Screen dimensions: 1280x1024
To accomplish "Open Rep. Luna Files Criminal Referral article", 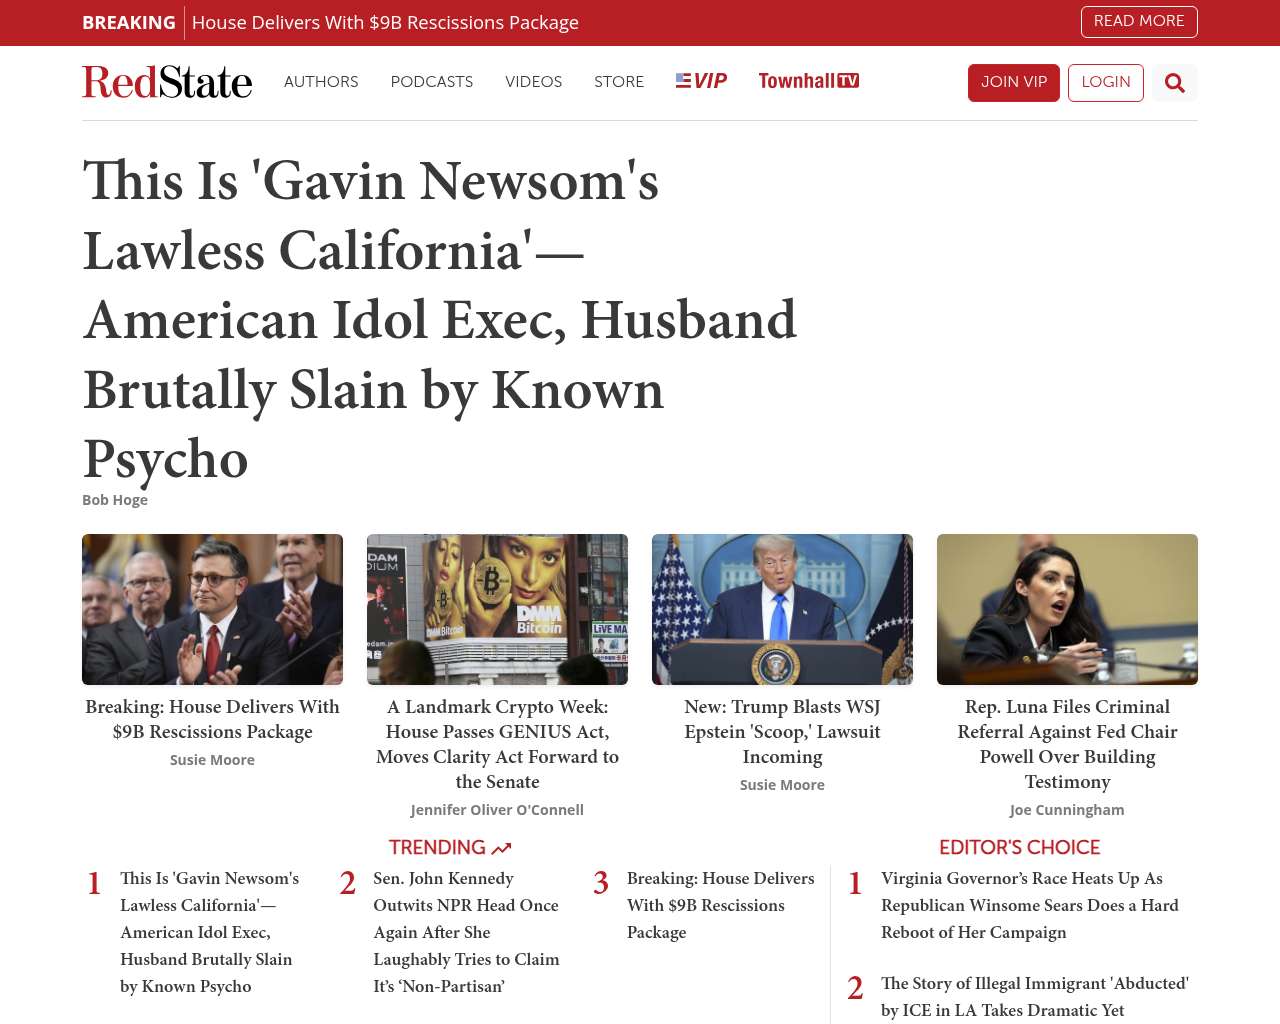I will 1067,744.
